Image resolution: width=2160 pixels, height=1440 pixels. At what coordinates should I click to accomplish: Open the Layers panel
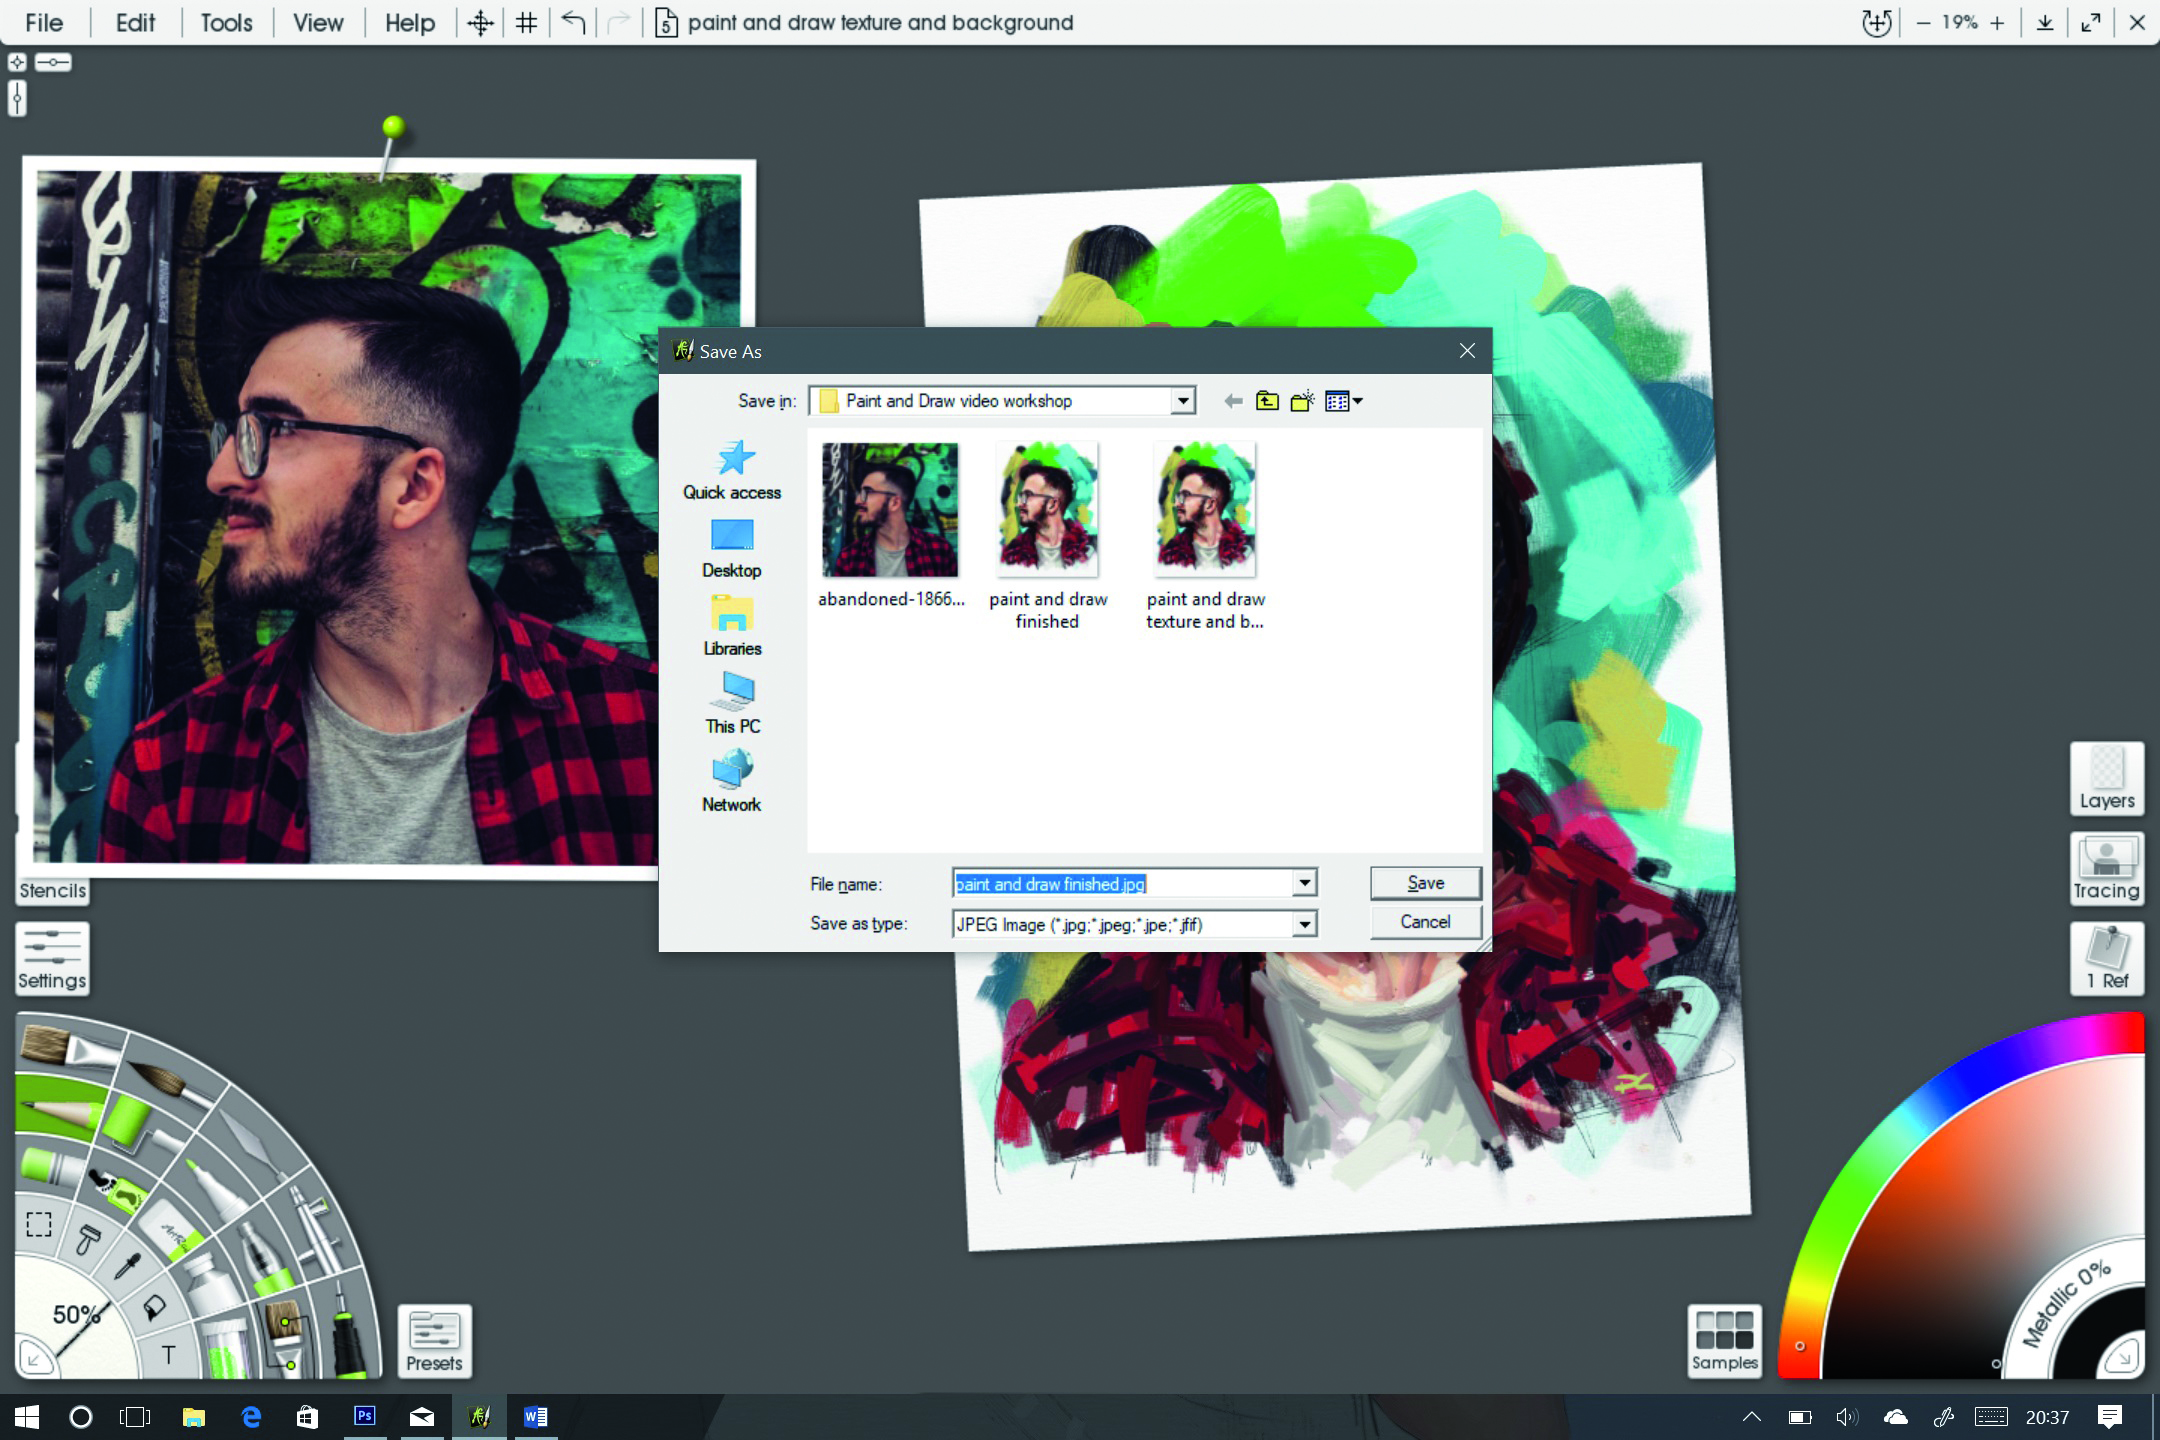(2106, 779)
